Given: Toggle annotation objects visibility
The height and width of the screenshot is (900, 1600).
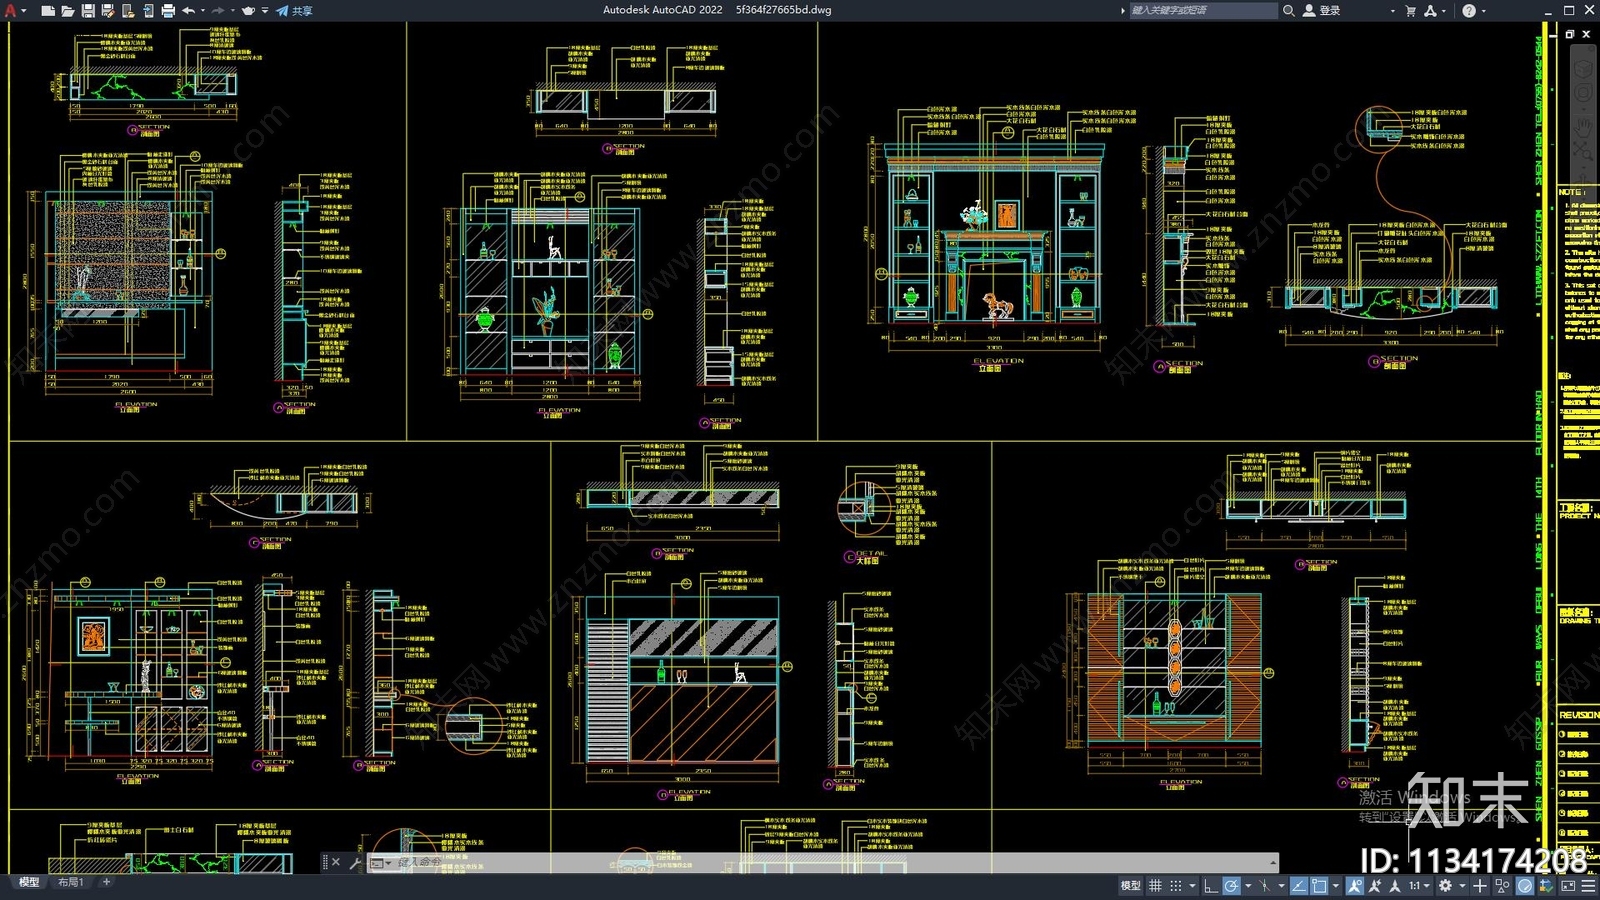Looking at the screenshot, I should click(1355, 885).
